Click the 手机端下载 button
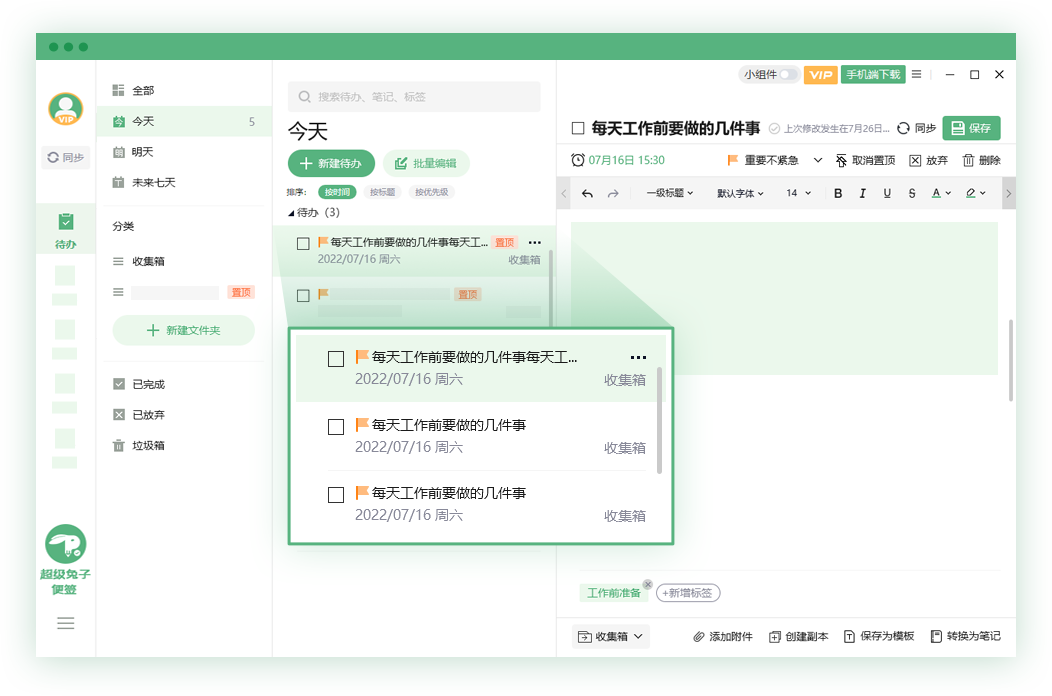 pyautogui.click(x=873, y=74)
